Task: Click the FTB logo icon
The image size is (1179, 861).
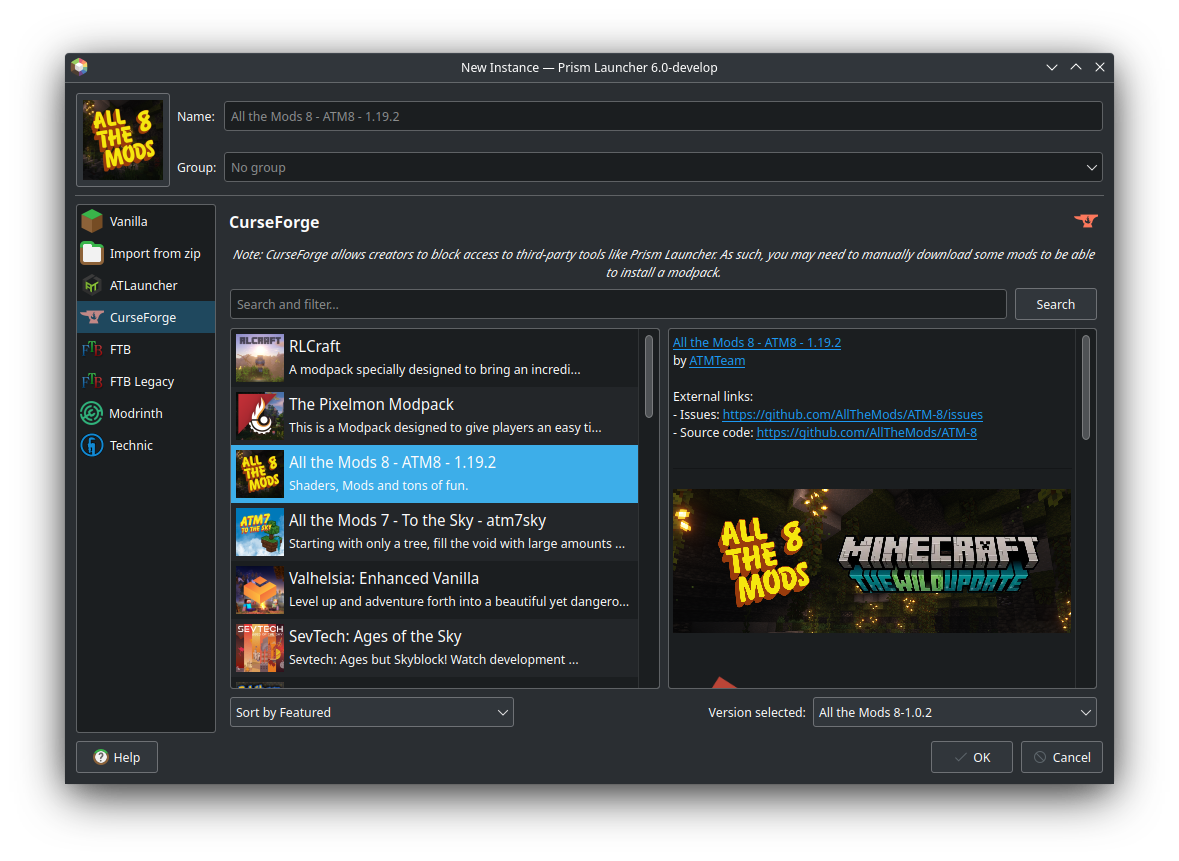Action: click(x=92, y=349)
